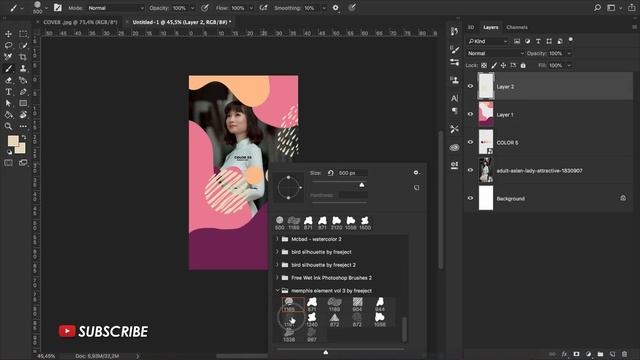Open the Fill dropdown in Layers

[569, 65]
